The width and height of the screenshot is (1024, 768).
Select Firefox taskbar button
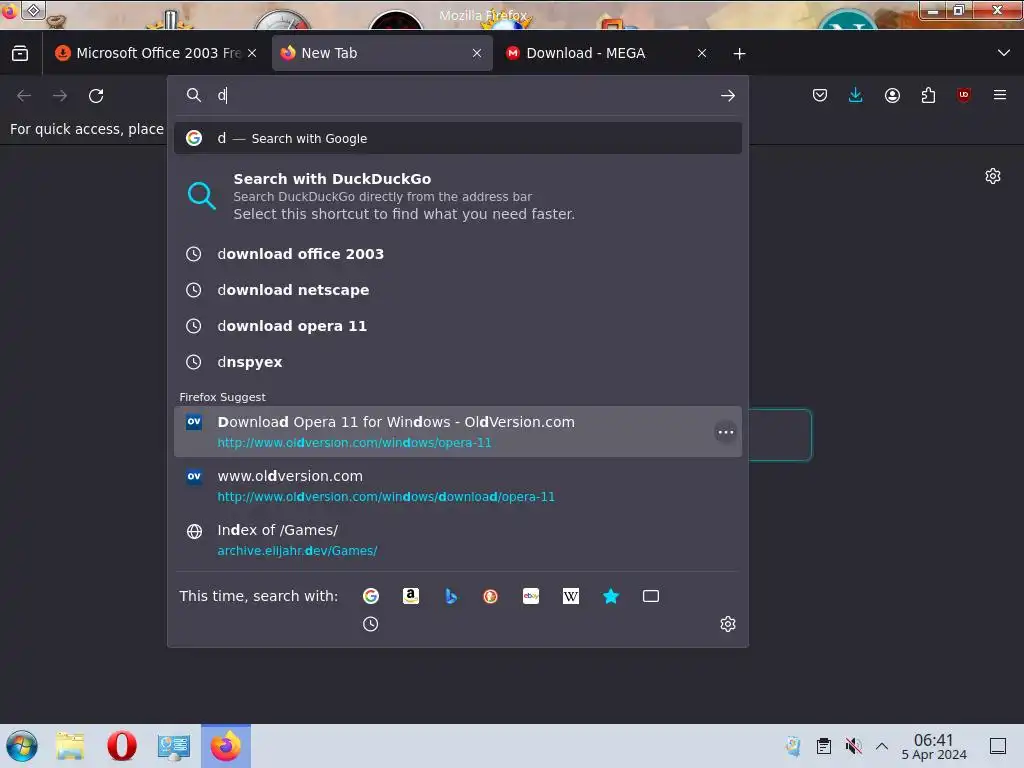[x=225, y=746]
